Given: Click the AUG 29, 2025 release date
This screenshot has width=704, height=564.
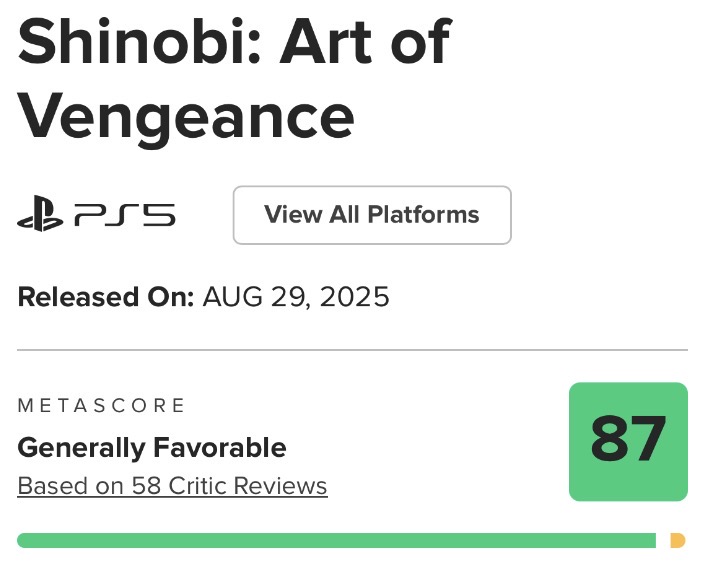Looking at the screenshot, I should tap(296, 297).
